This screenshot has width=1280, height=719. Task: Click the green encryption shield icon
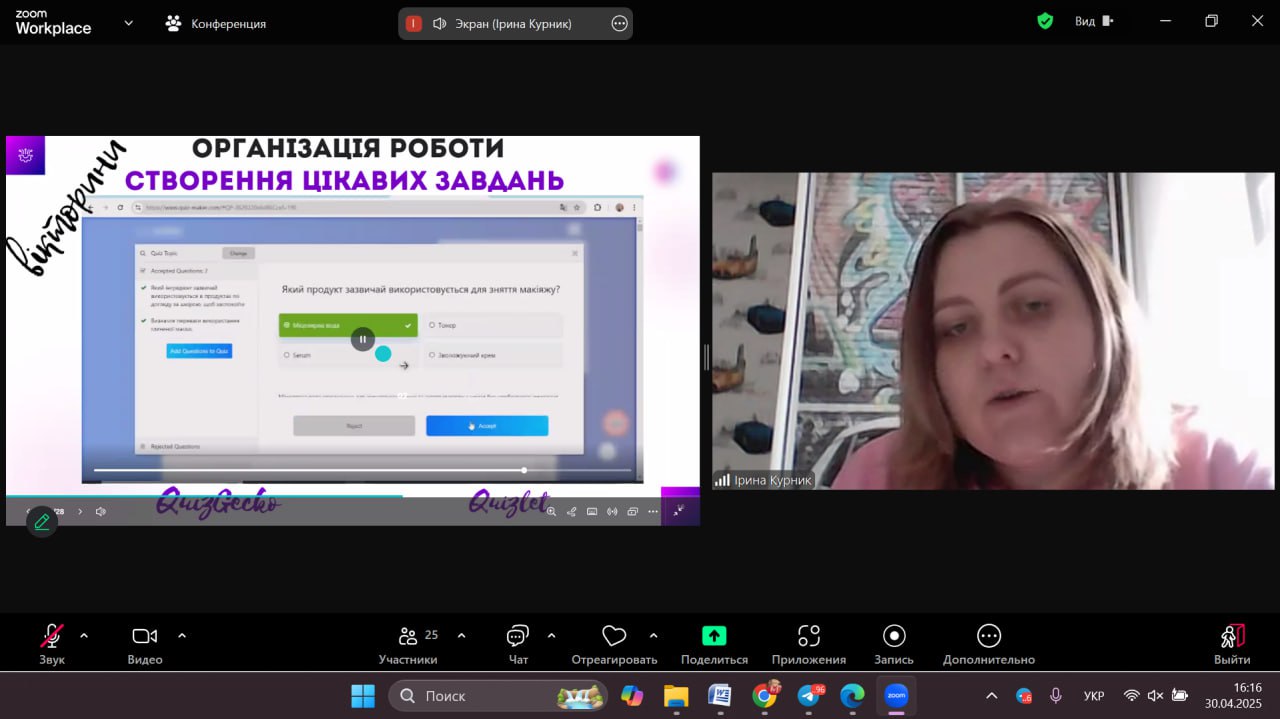[1045, 22]
